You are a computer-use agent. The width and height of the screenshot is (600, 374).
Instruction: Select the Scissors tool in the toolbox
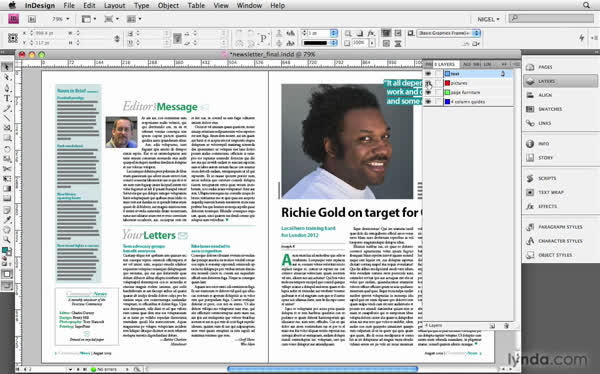pyautogui.click(x=7, y=168)
